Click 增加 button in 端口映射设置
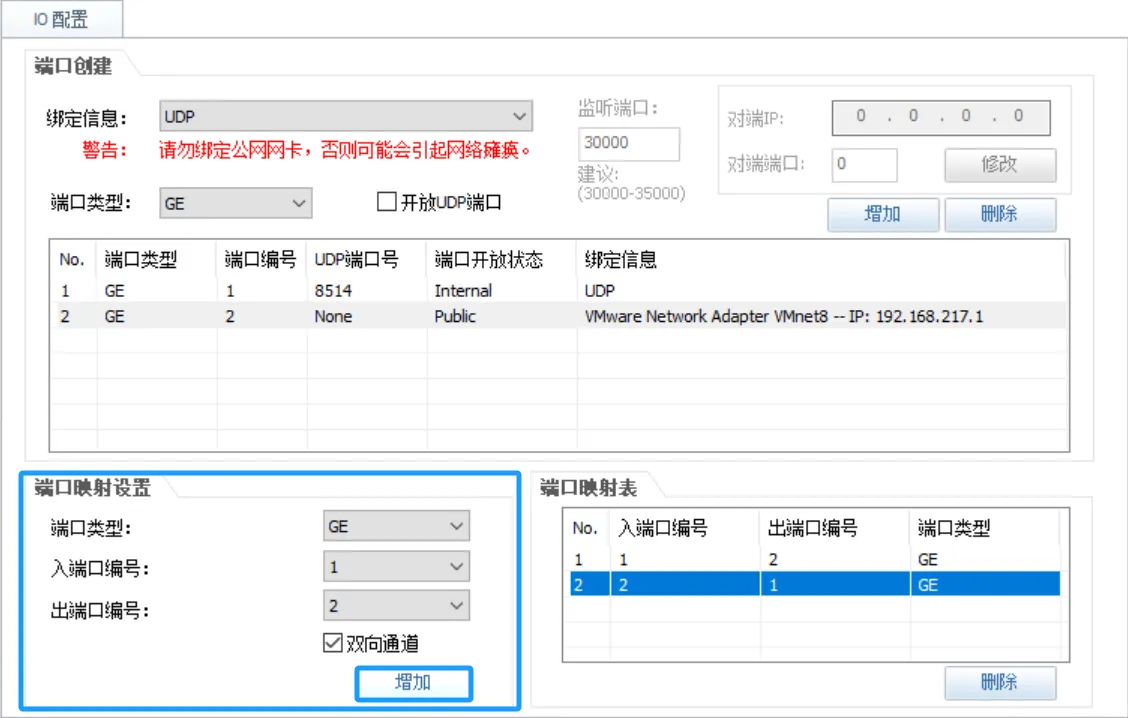 413,683
